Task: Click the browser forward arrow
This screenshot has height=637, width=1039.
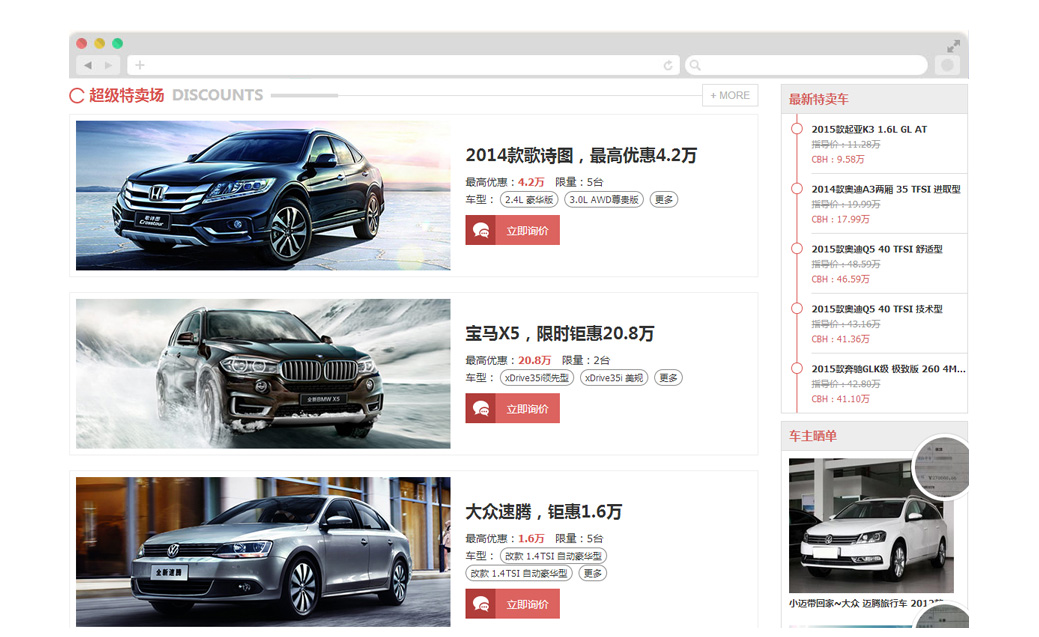Action: point(109,65)
